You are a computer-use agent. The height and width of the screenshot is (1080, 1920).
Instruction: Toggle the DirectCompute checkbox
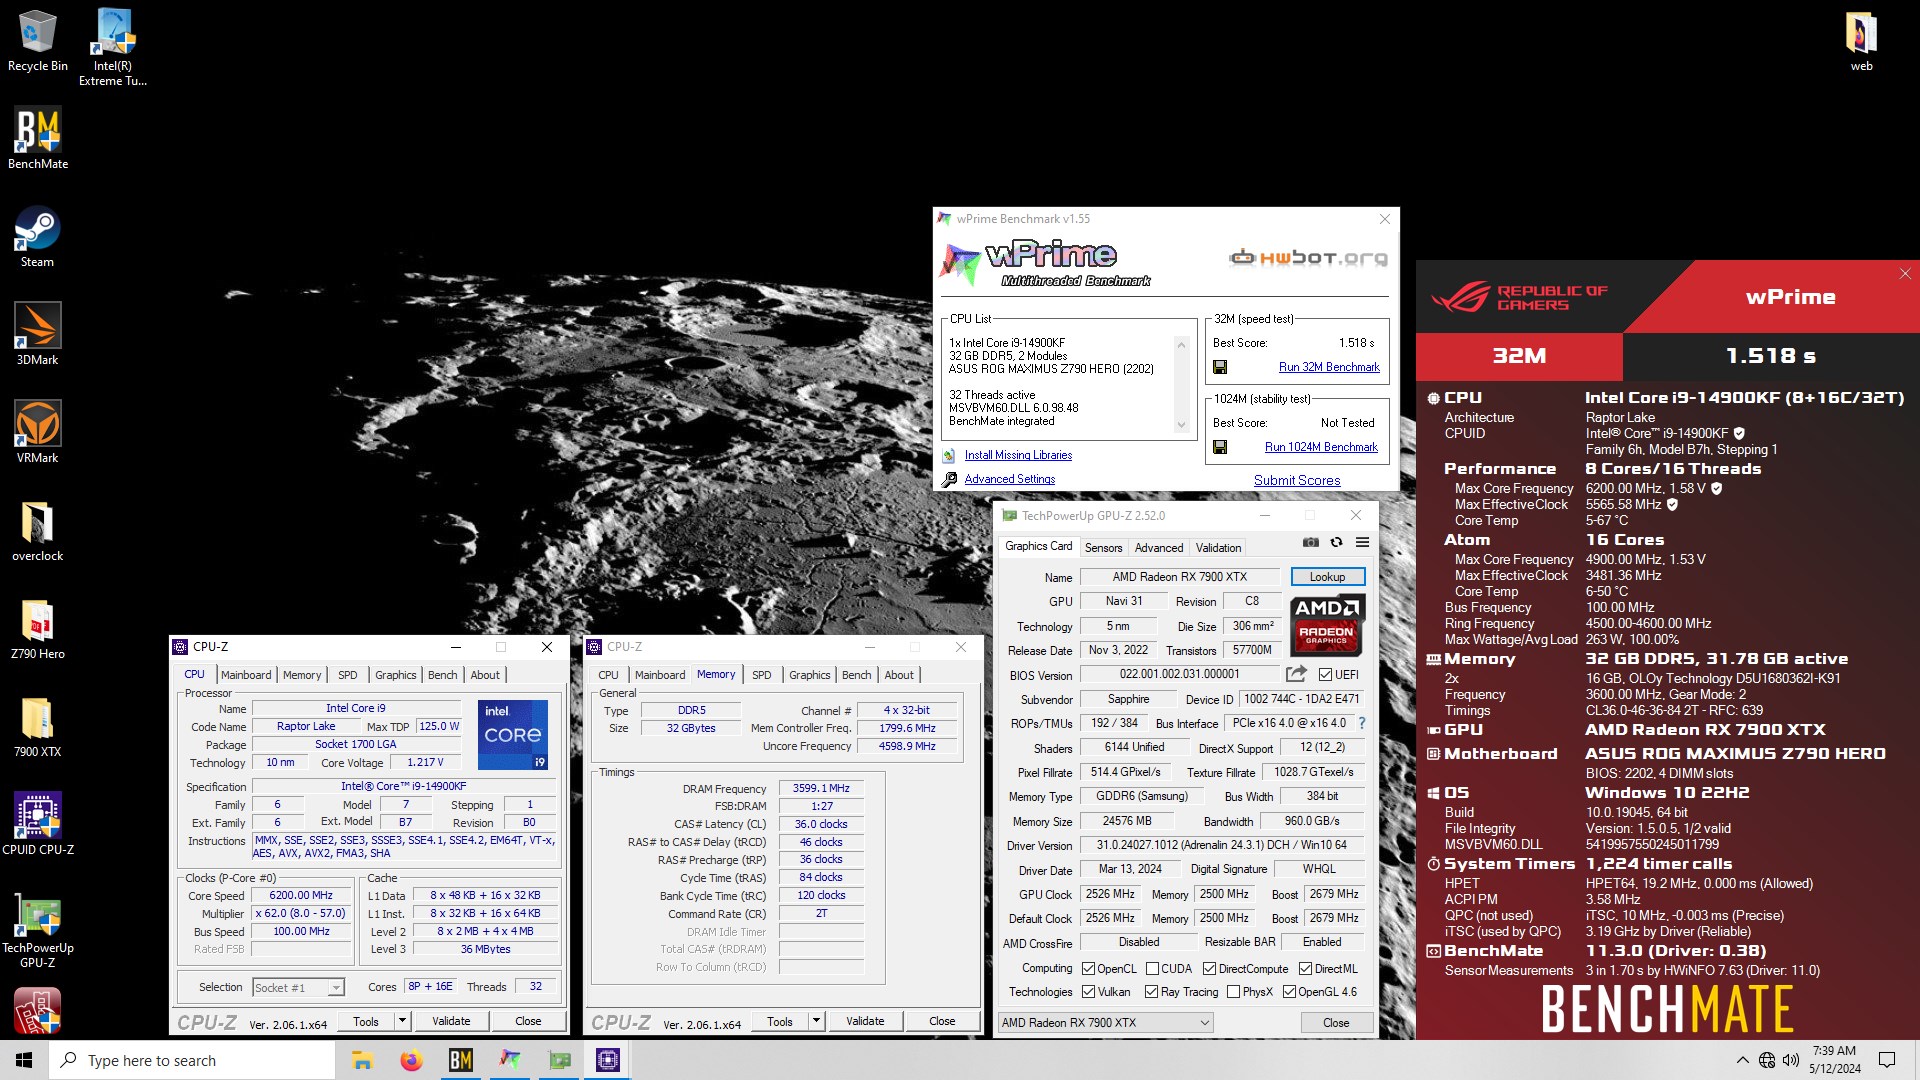[1209, 969]
